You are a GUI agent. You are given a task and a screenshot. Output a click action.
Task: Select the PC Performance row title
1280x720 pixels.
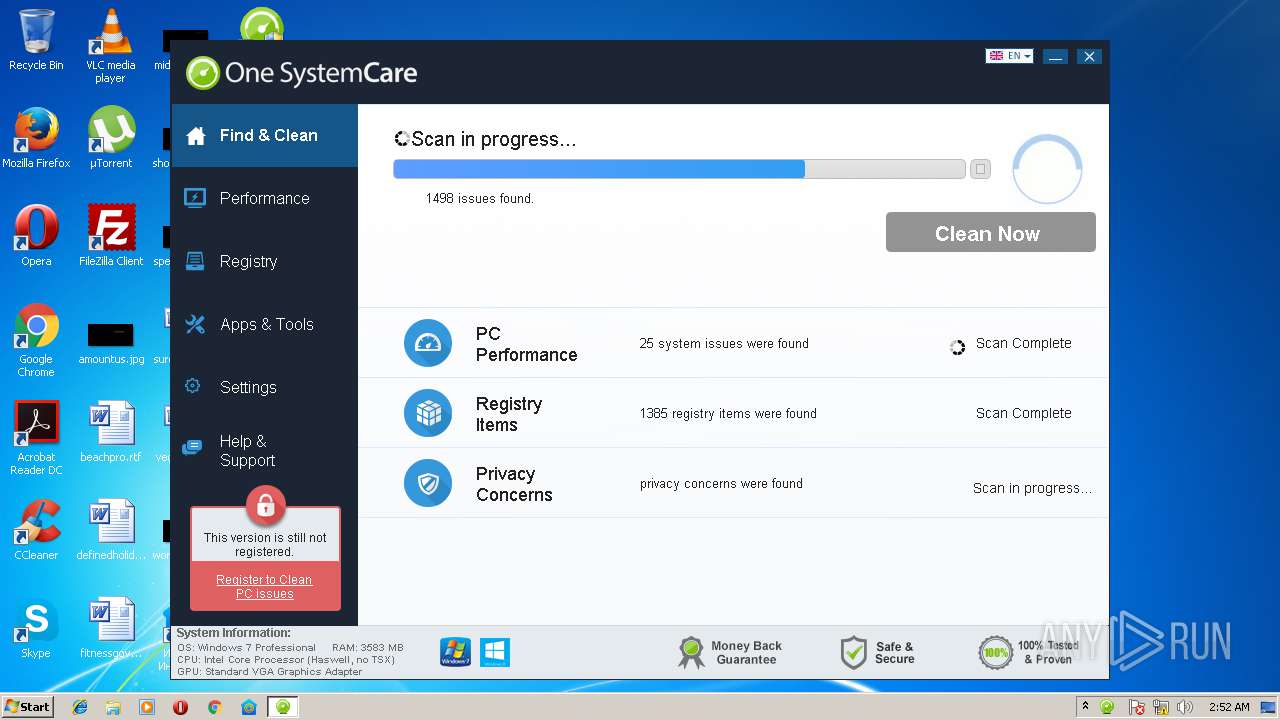click(526, 344)
